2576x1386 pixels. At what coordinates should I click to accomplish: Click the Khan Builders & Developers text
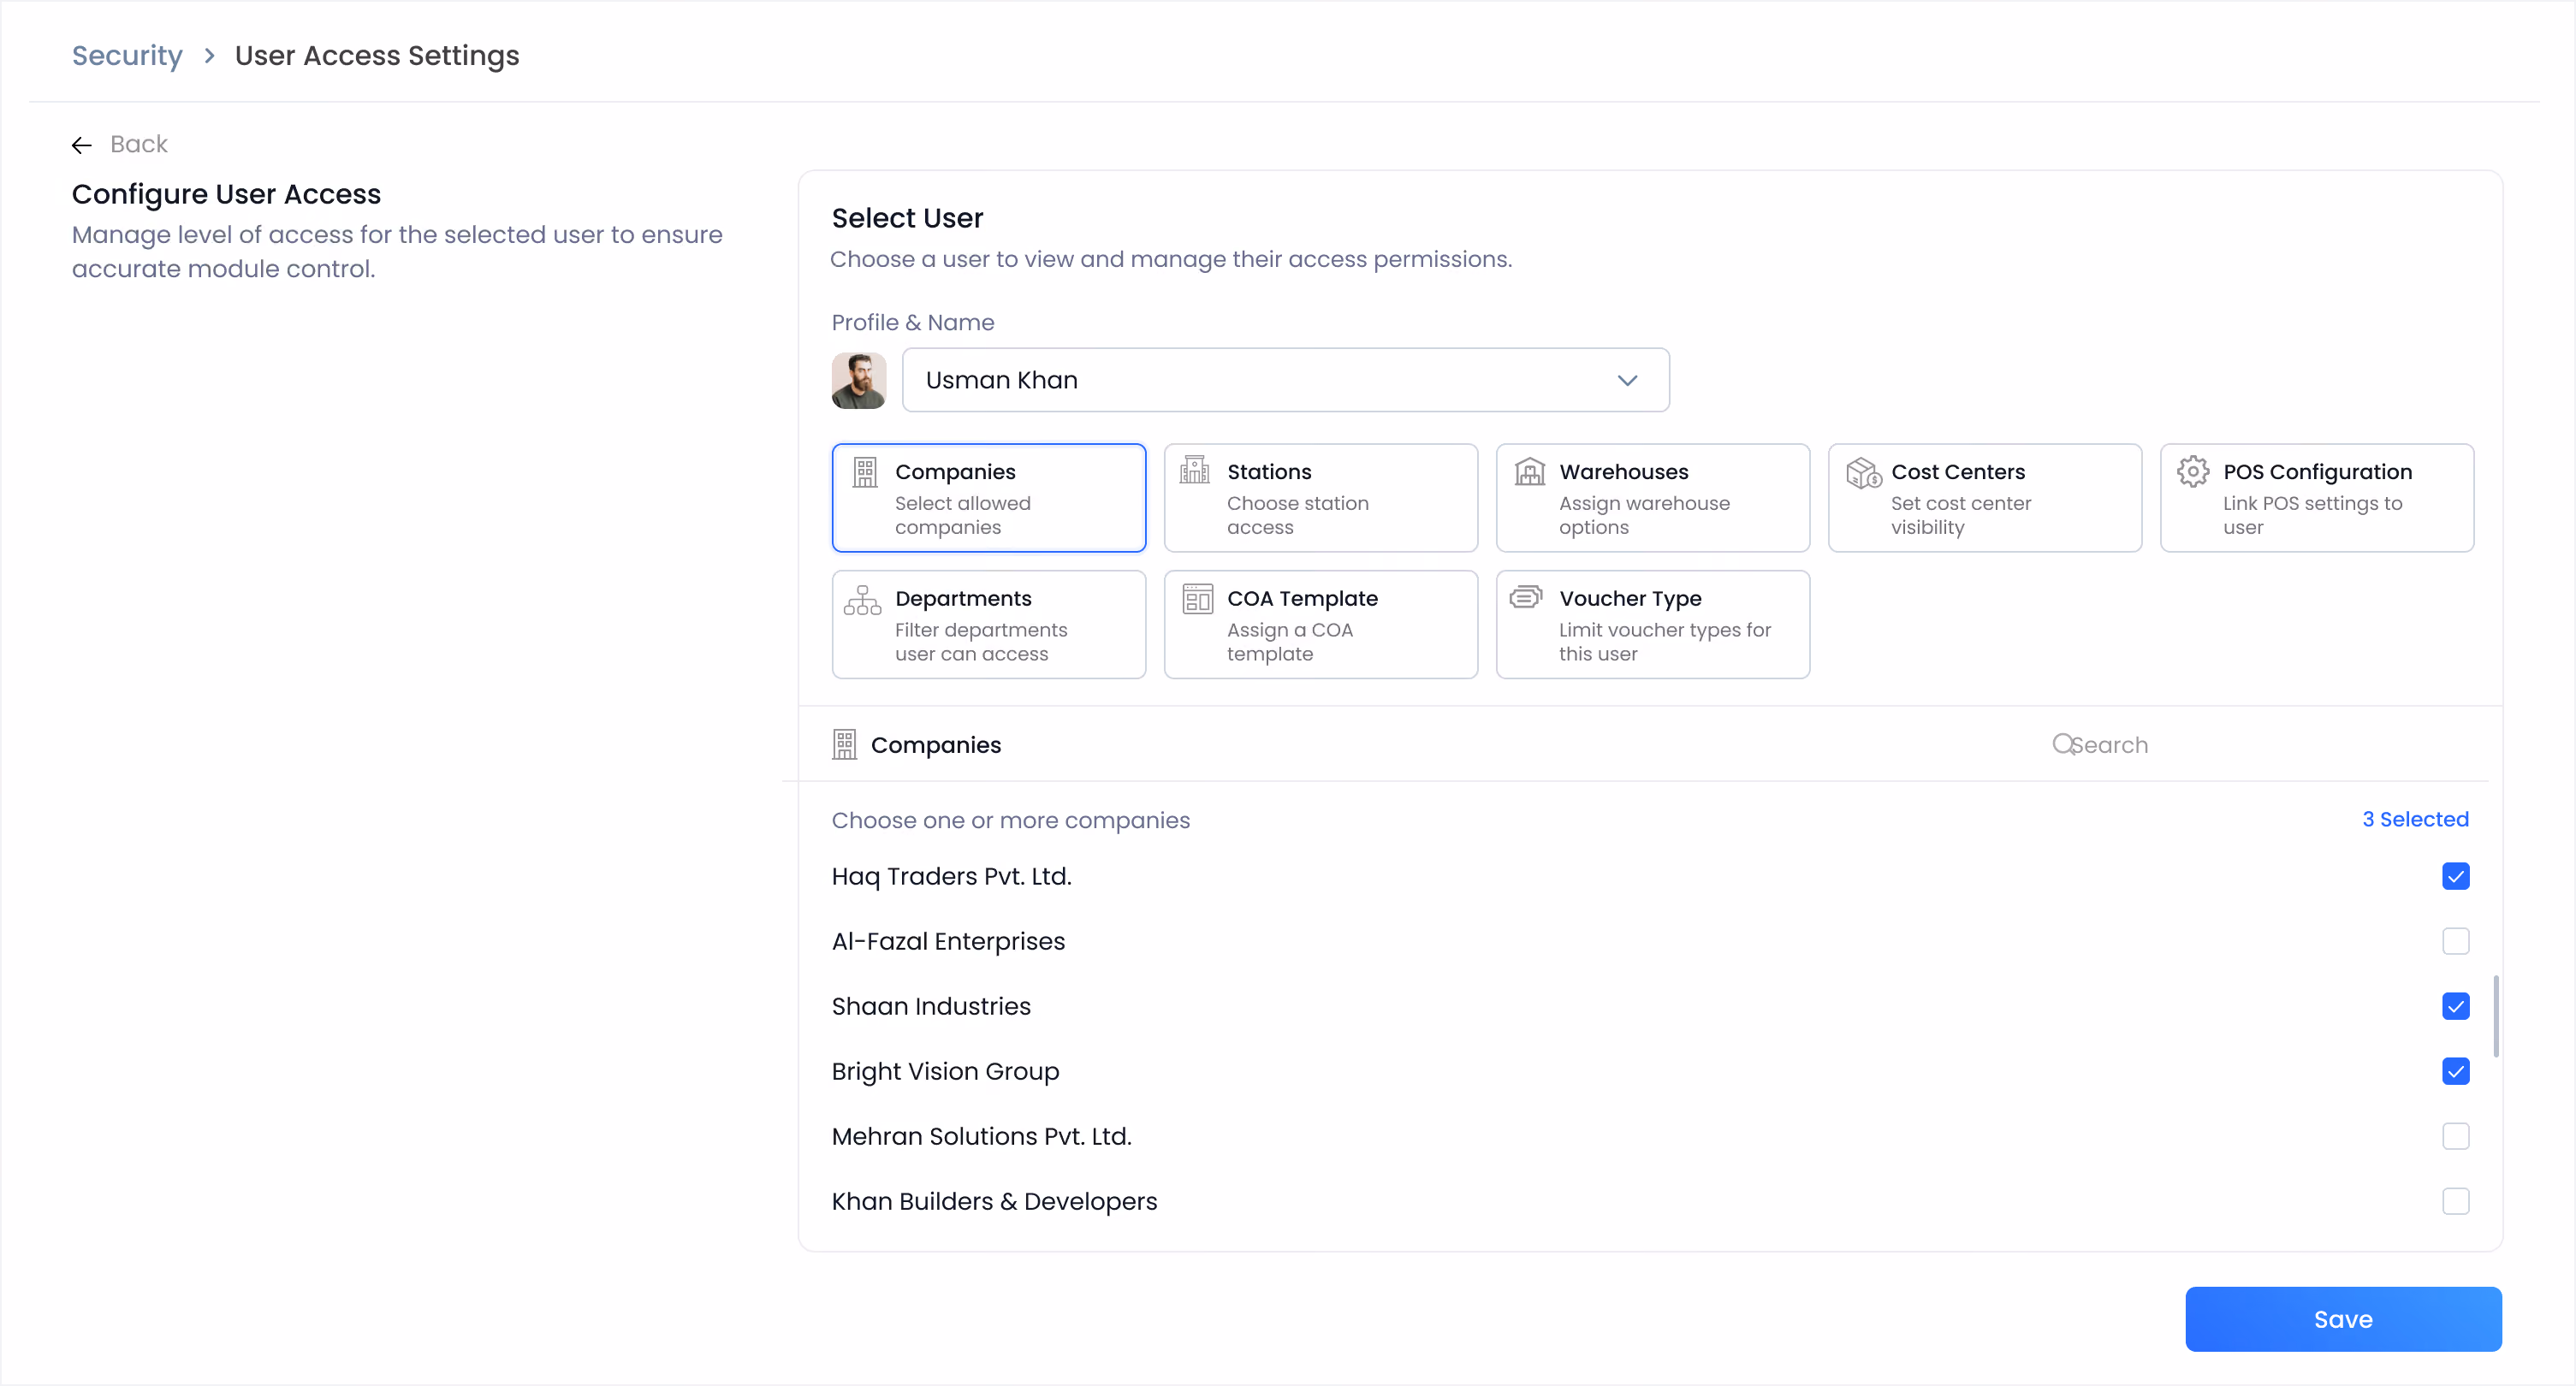click(x=994, y=1202)
